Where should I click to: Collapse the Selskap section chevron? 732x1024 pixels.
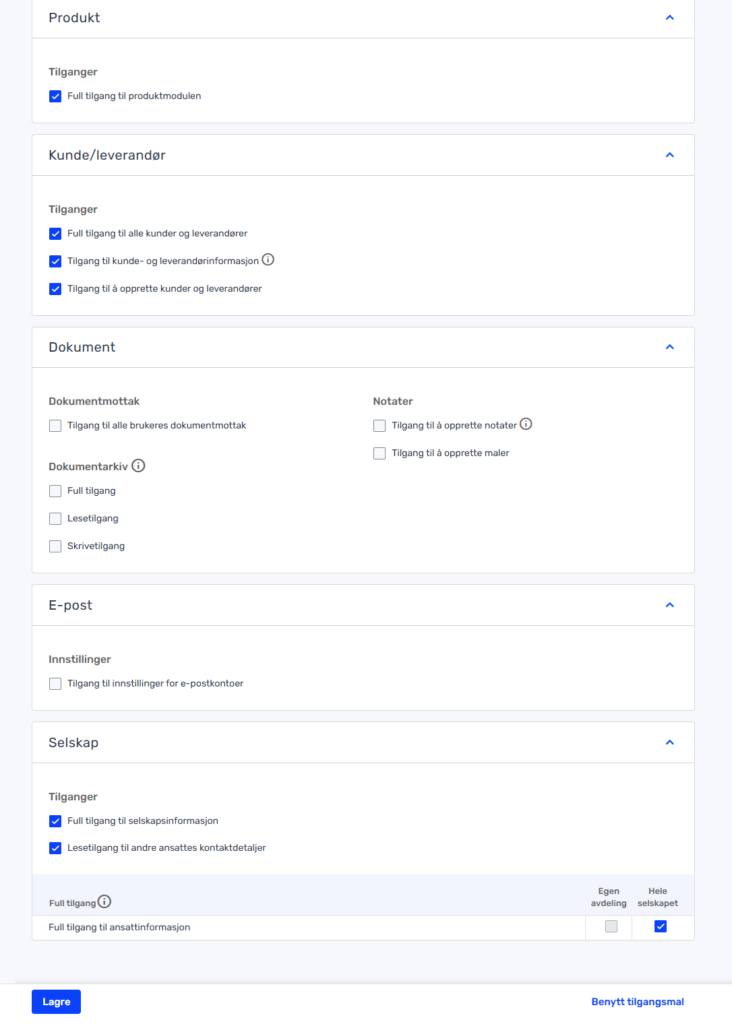coord(669,743)
